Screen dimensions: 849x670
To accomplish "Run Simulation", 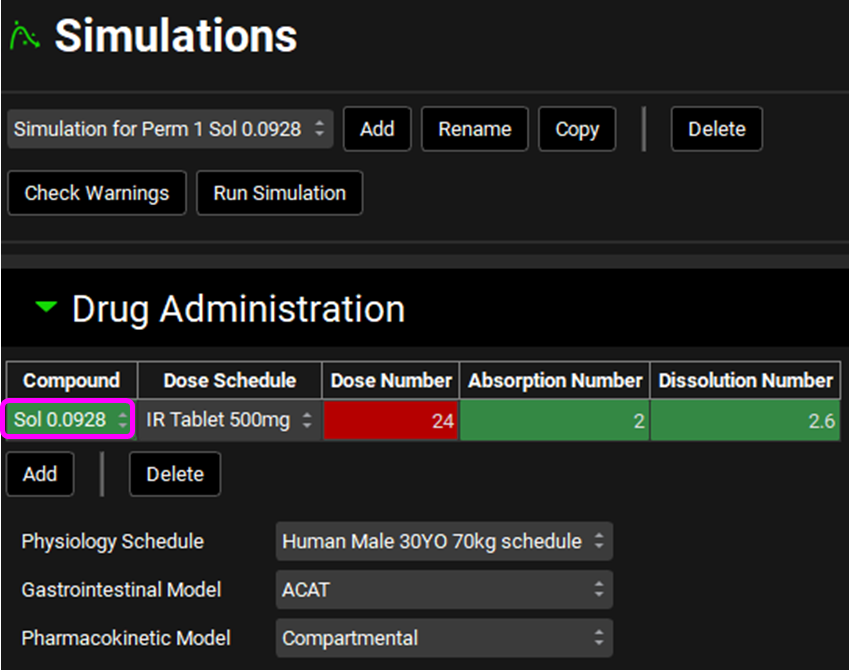I will click(279, 193).
